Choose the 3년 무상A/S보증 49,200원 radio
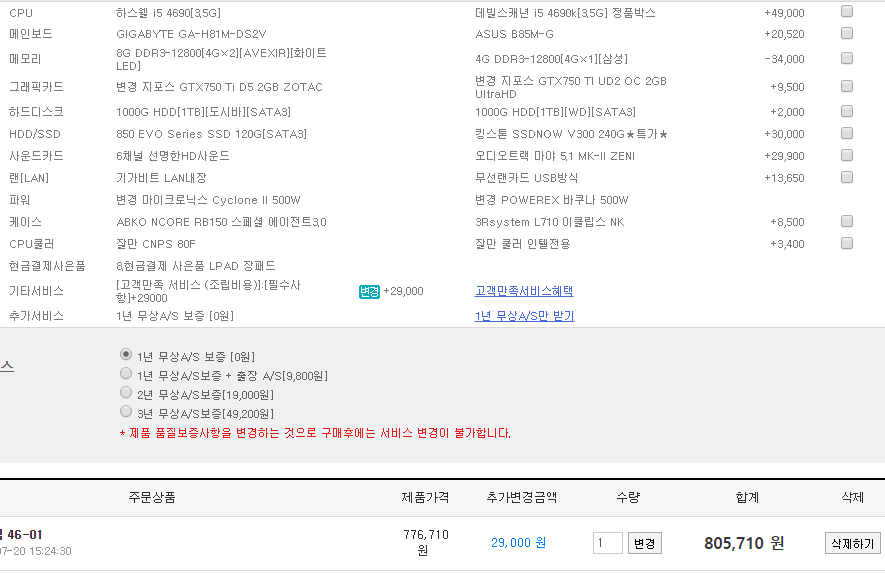The height and width of the screenshot is (573, 885). [126, 412]
